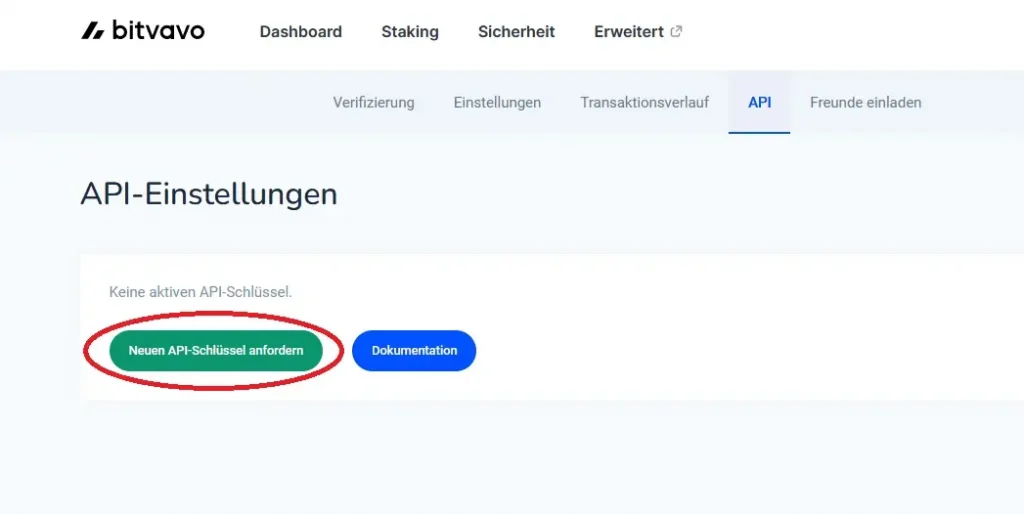Click the API-Einstellungen page heading

click(x=209, y=195)
